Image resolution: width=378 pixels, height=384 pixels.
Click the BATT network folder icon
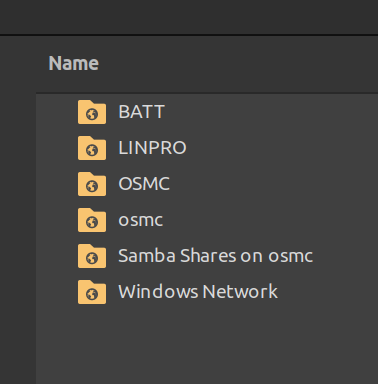[92, 112]
